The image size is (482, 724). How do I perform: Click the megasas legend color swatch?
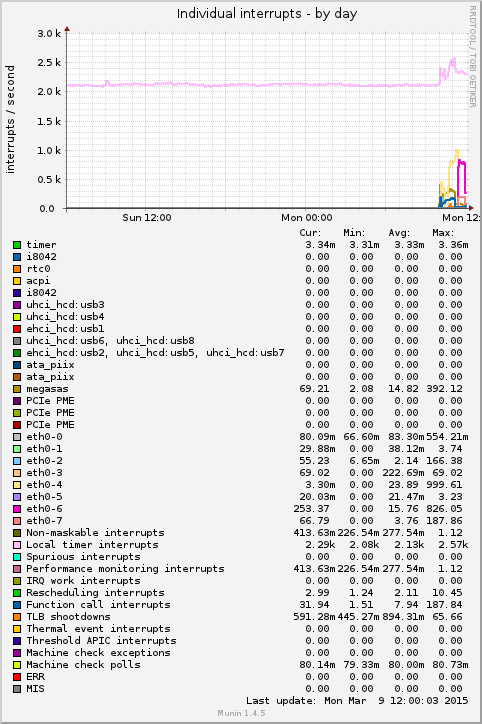pos(17,389)
